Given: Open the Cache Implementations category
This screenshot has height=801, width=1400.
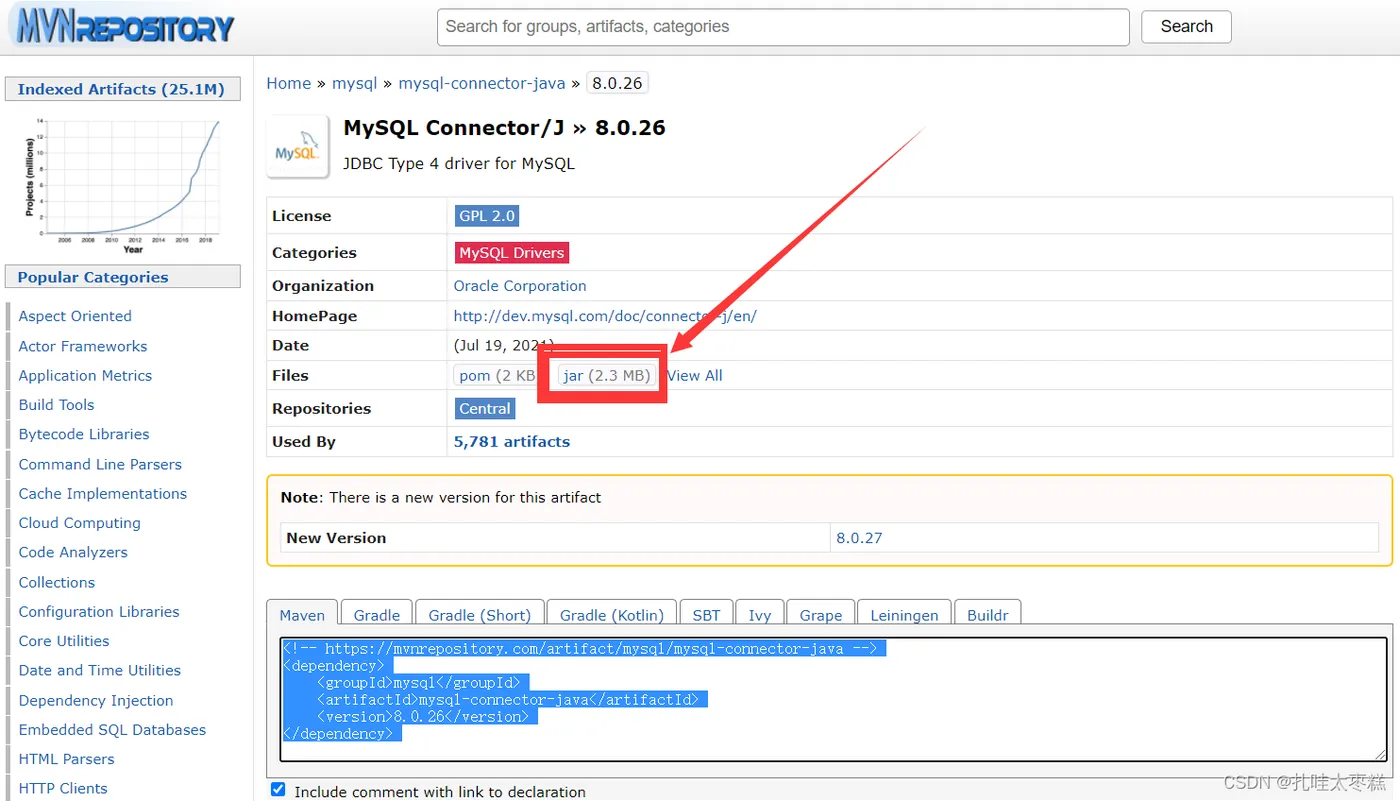Looking at the screenshot, I should (x=103, y=493).
